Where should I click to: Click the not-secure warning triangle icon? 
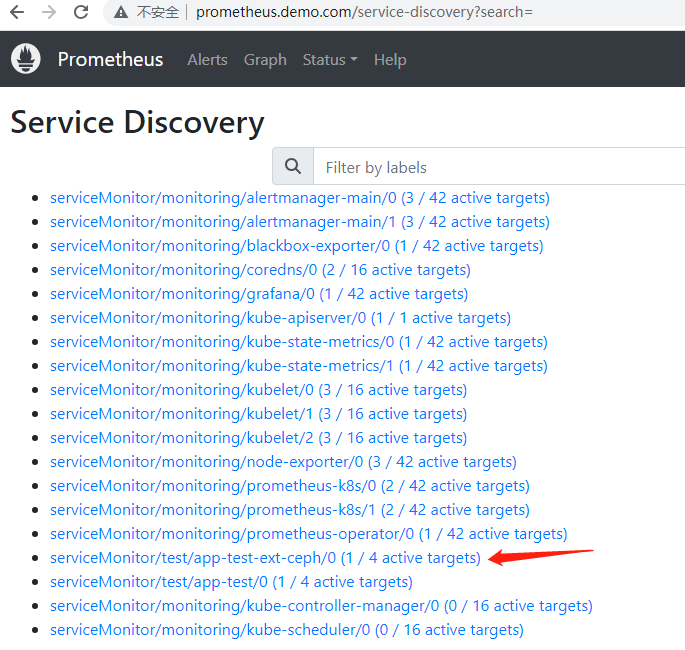pyautogui.click(x=121, y=12)
